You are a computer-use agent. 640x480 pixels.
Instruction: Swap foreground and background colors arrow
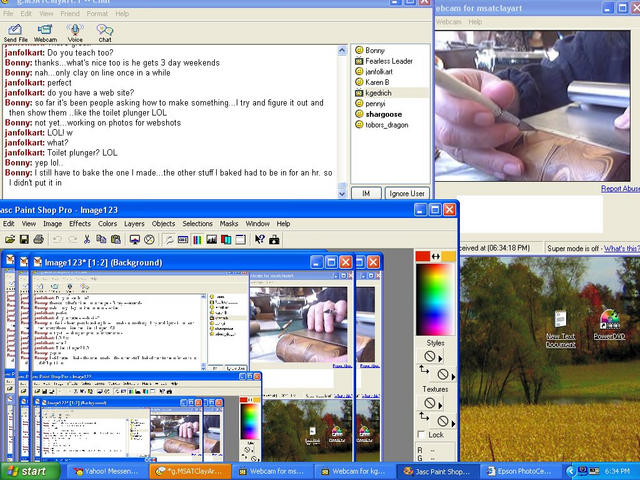(436, 256)
